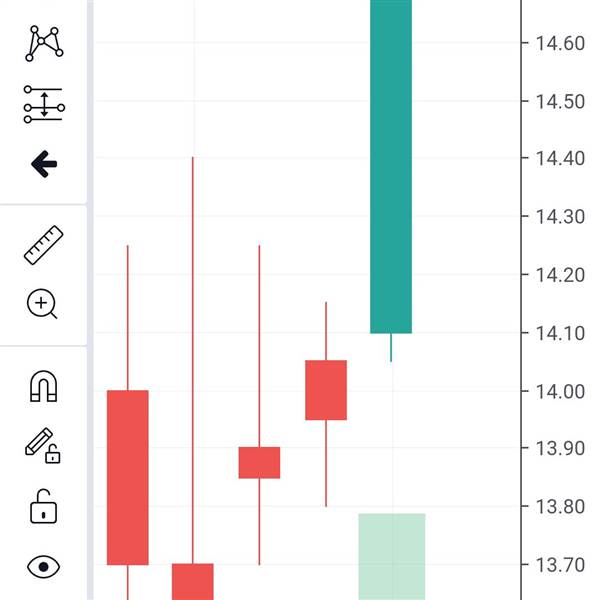The image size is (600, 600).
Task: Toggle magnet mode snapping
Action: pos(44,386)
